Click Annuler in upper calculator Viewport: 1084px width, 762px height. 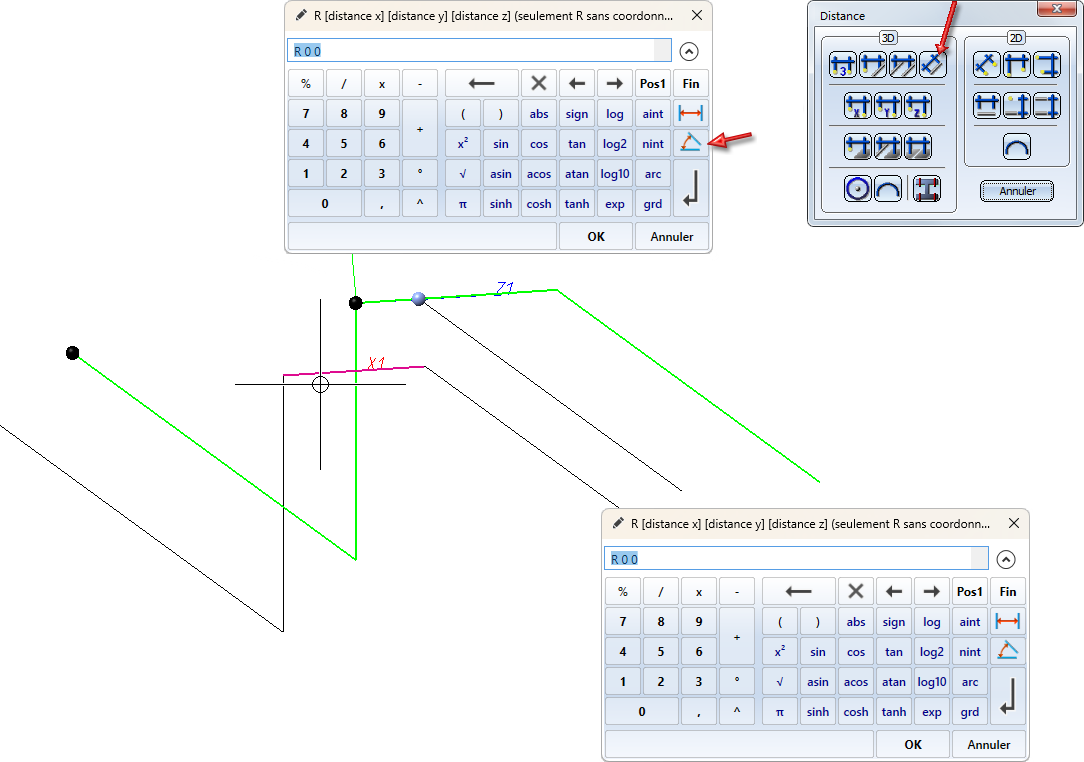tap(671, 236)
